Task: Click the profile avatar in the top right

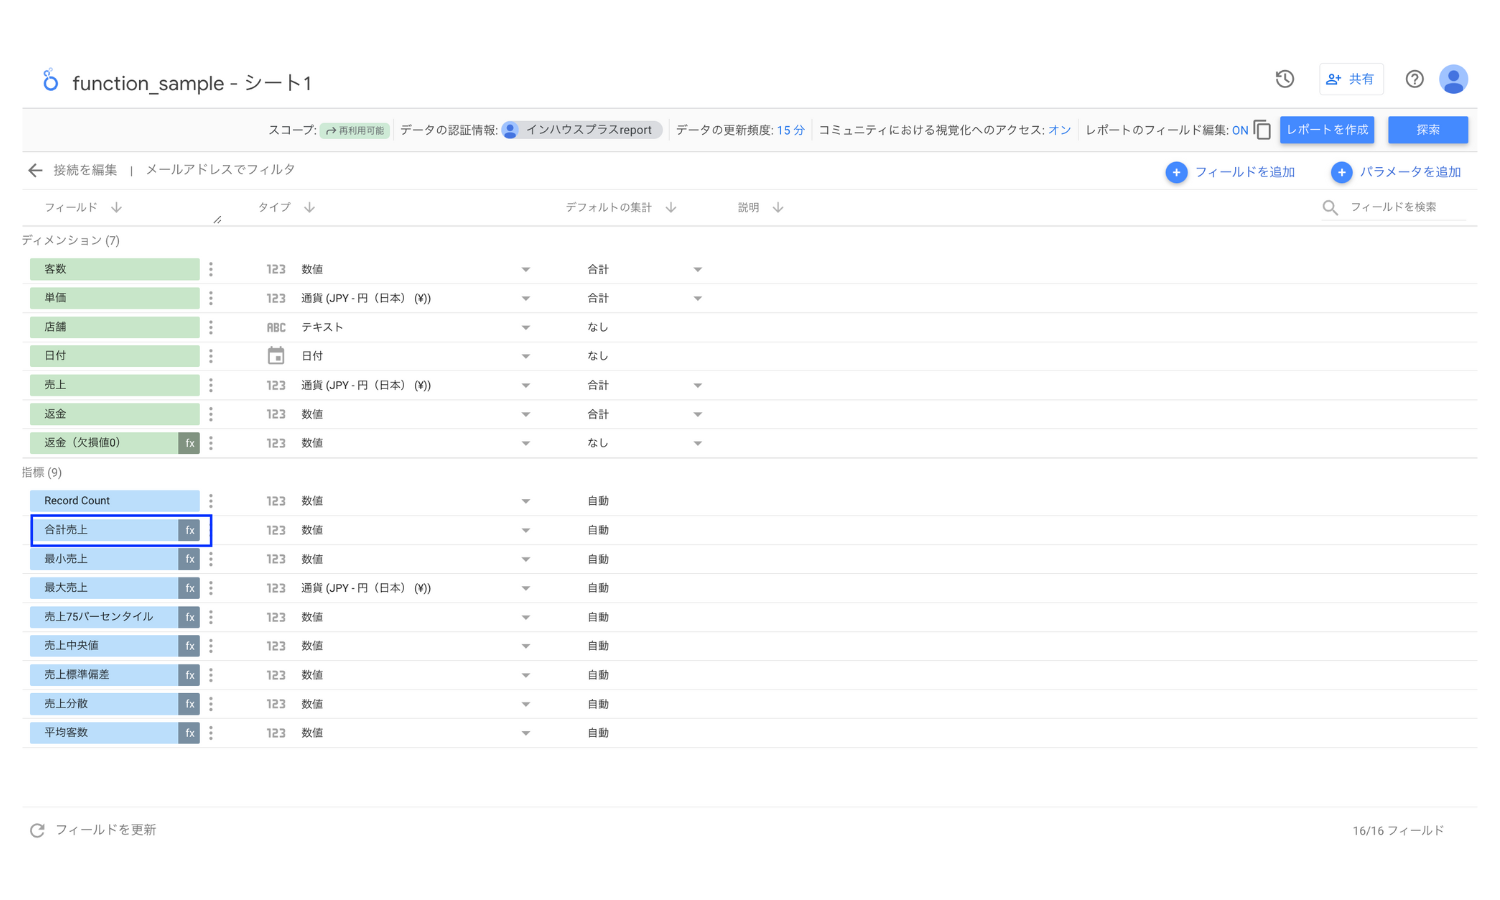Action: tap(1453, 78)
